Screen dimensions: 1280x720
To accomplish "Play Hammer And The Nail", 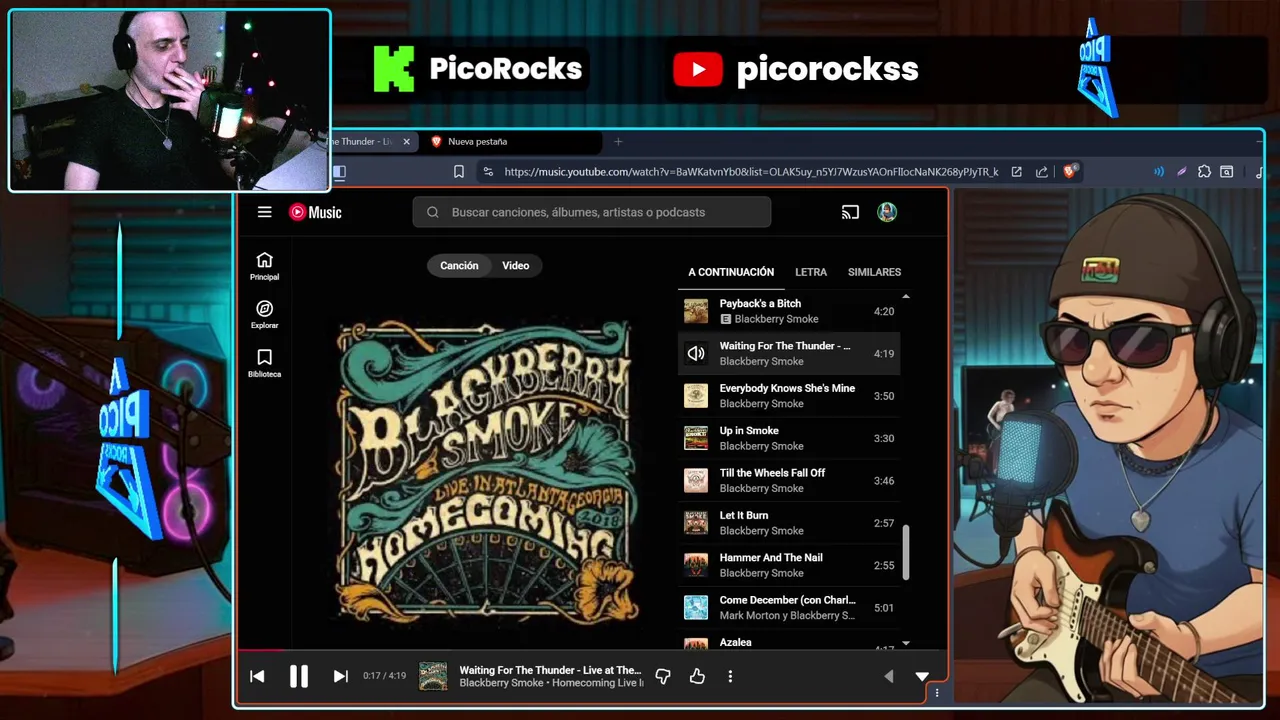I will 789,565.
